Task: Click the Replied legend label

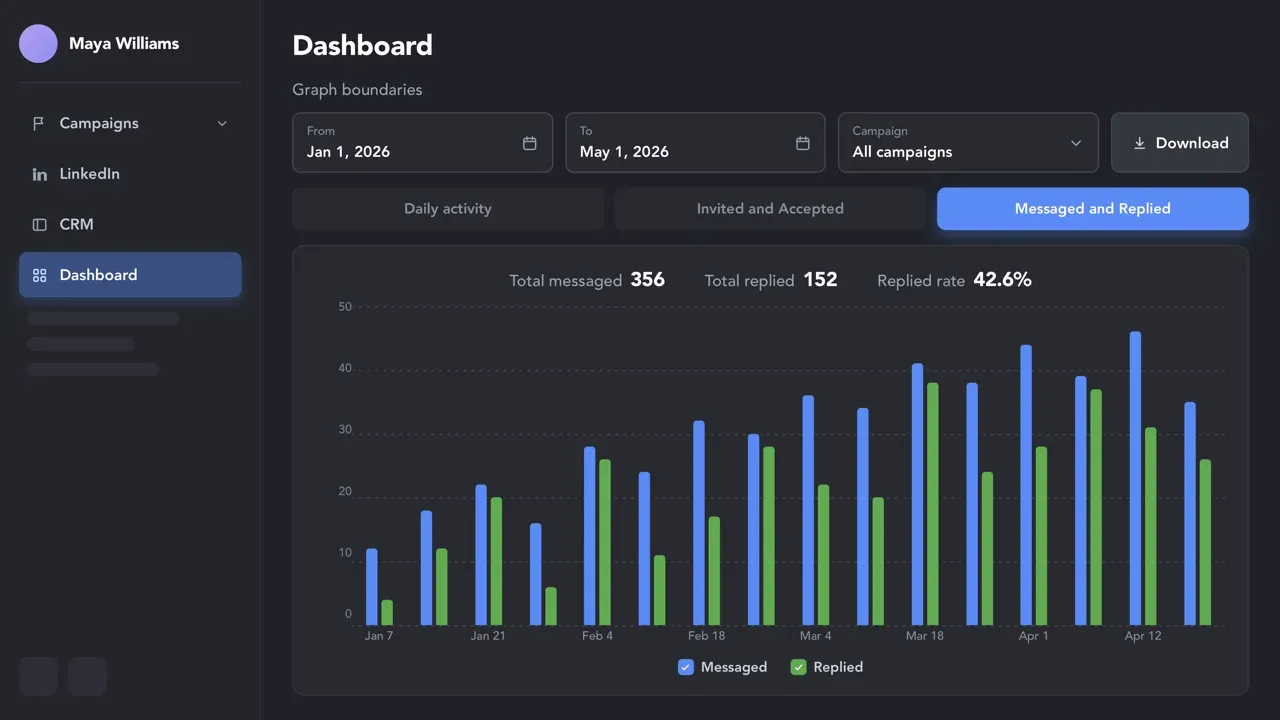Action: pos(838,667)
